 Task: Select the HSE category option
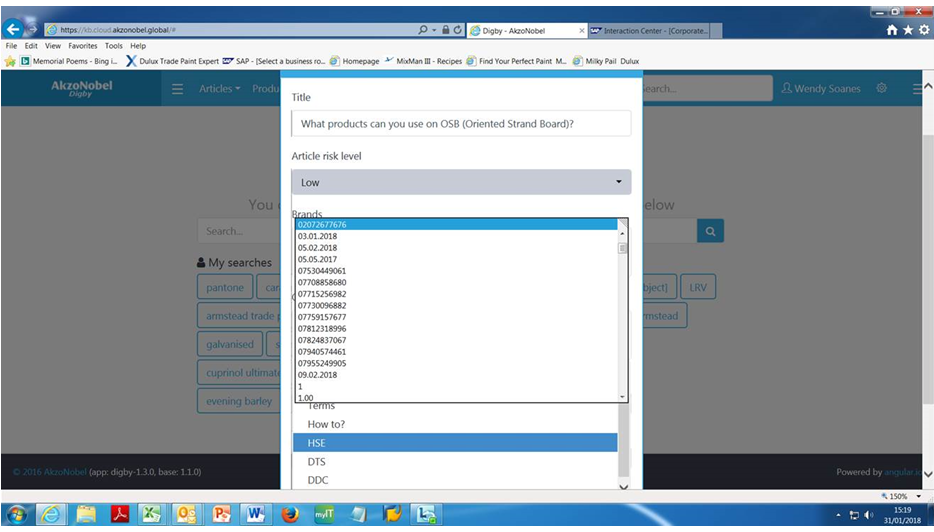pos(455,443)
